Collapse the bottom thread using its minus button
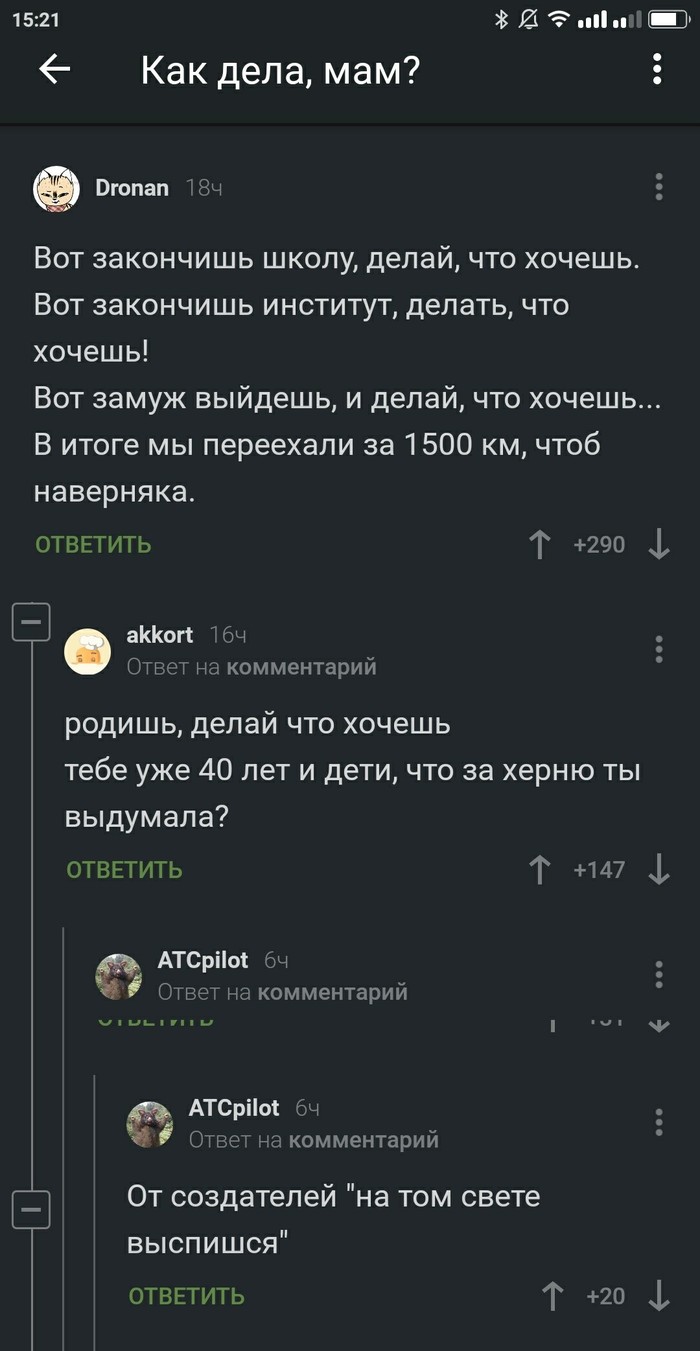This screenshot has width=700, height=1351. (31, 1209)
